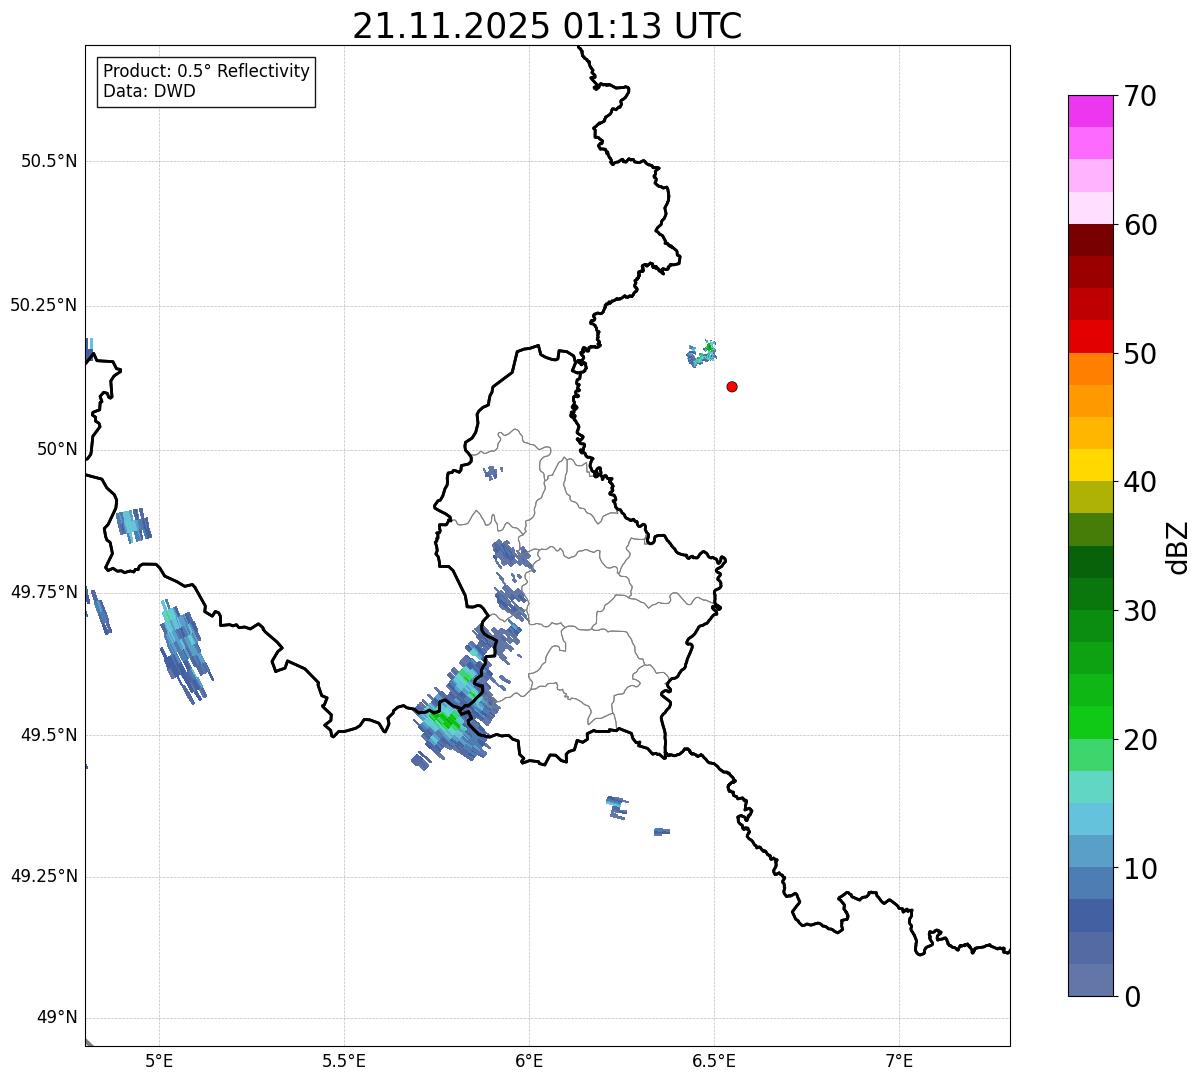The width and height of the screenshot is (1202, 1081).
Task: Click the 49.25°N latitude label
Action: coord(44,877)
